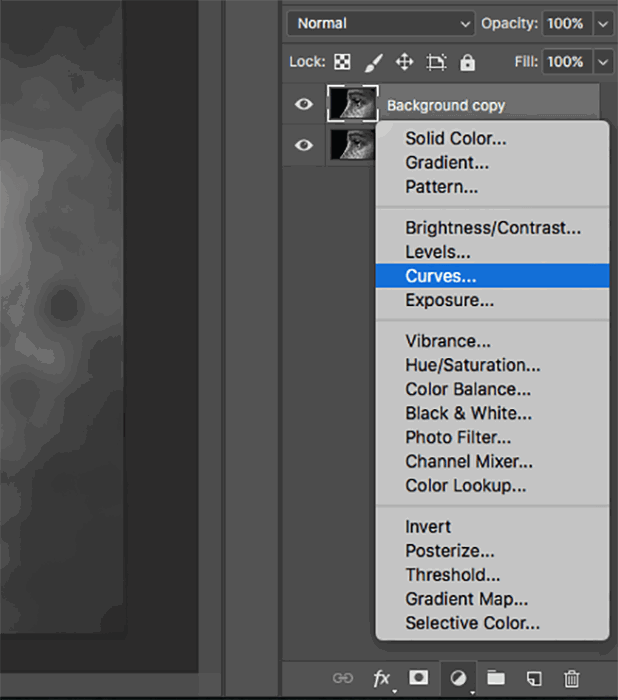Select Brightness/Contrast... adjustment
This screenshot has height=700, width=618.
point(493,228)
